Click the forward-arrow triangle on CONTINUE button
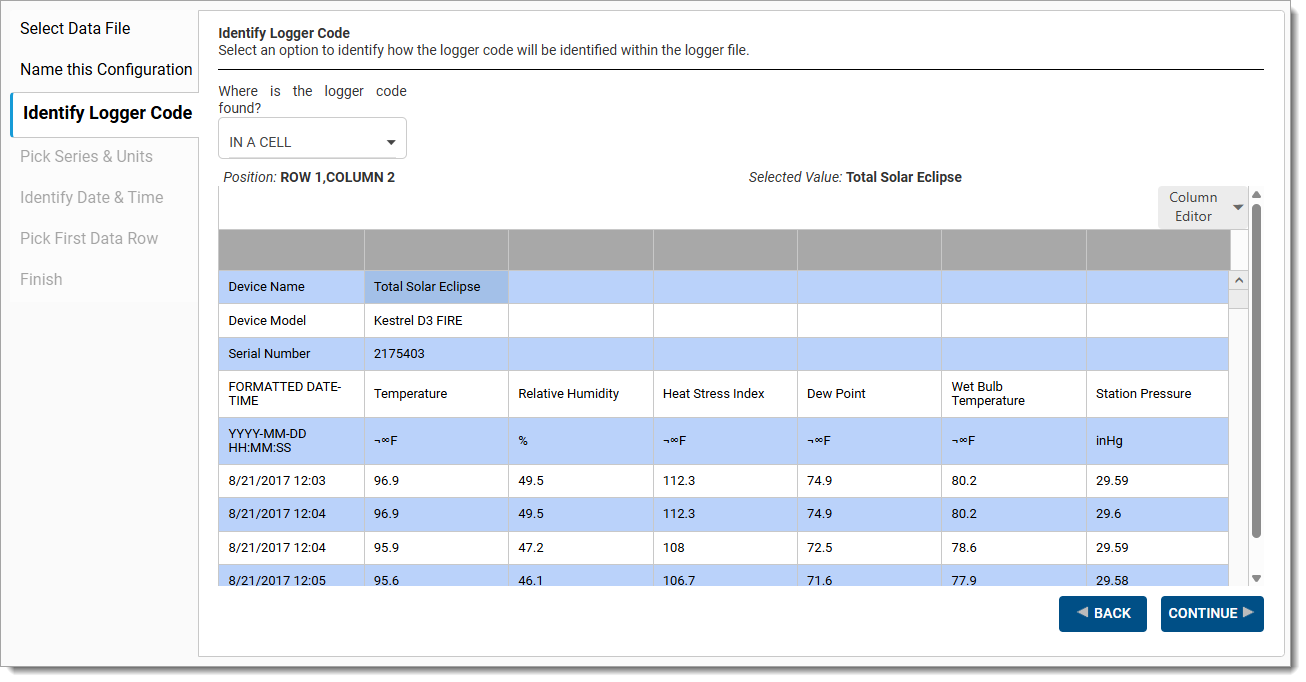1306x682 pixels. point(1245,613)
